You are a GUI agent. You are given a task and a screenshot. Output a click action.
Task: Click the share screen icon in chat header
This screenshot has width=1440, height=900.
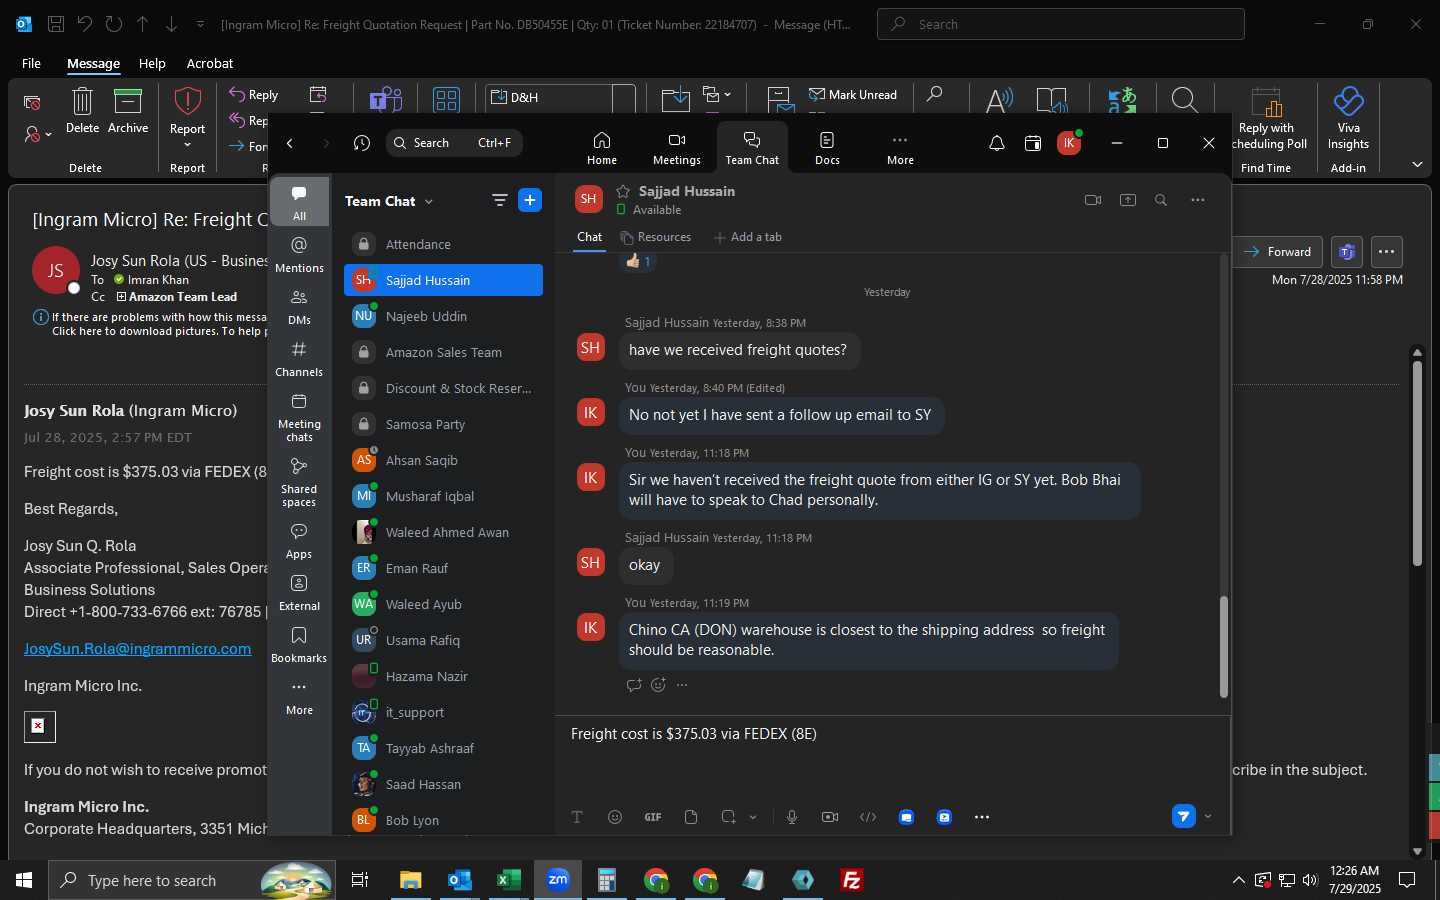pos(1128,200)
